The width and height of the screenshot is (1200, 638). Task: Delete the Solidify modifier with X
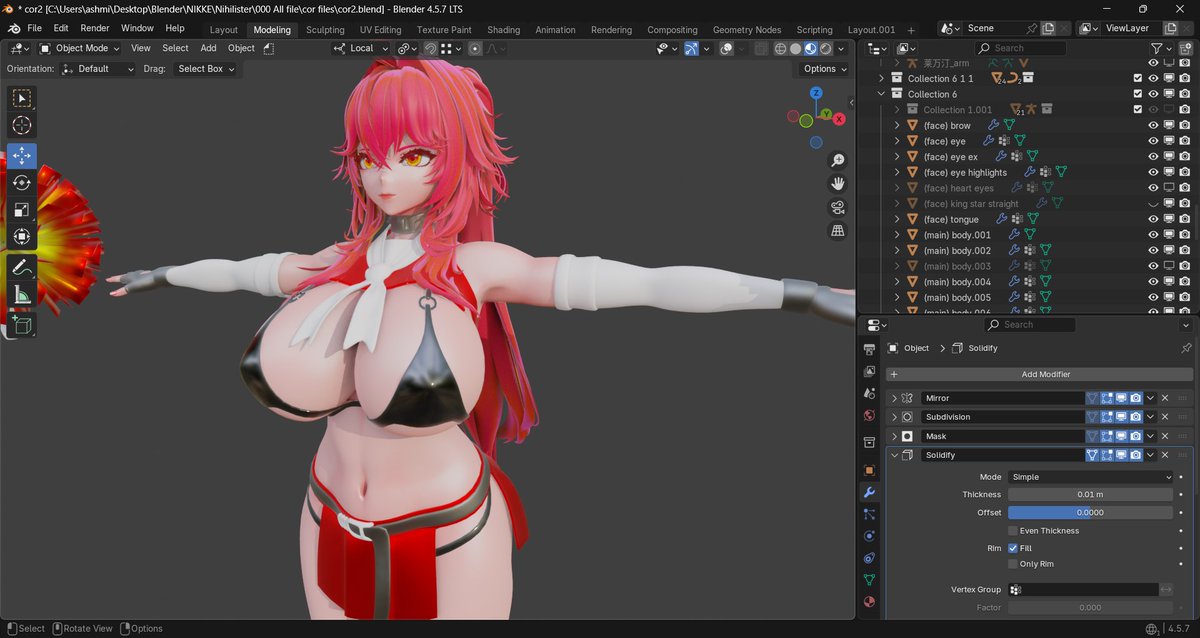[x=1165, y=455]
